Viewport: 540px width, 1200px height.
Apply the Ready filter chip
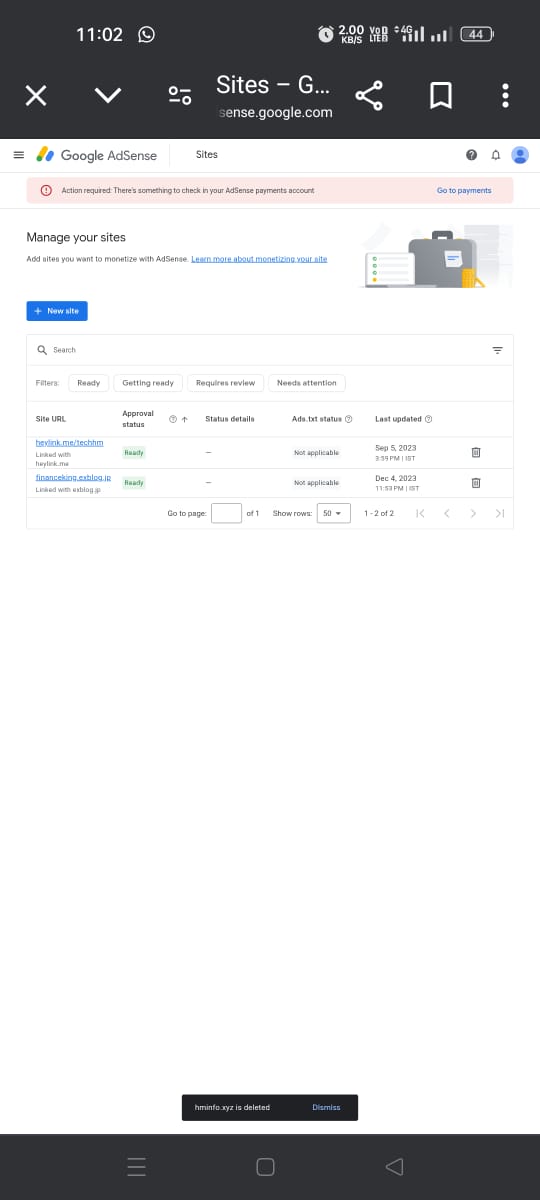pyautogui.click(x=89, y=383)
